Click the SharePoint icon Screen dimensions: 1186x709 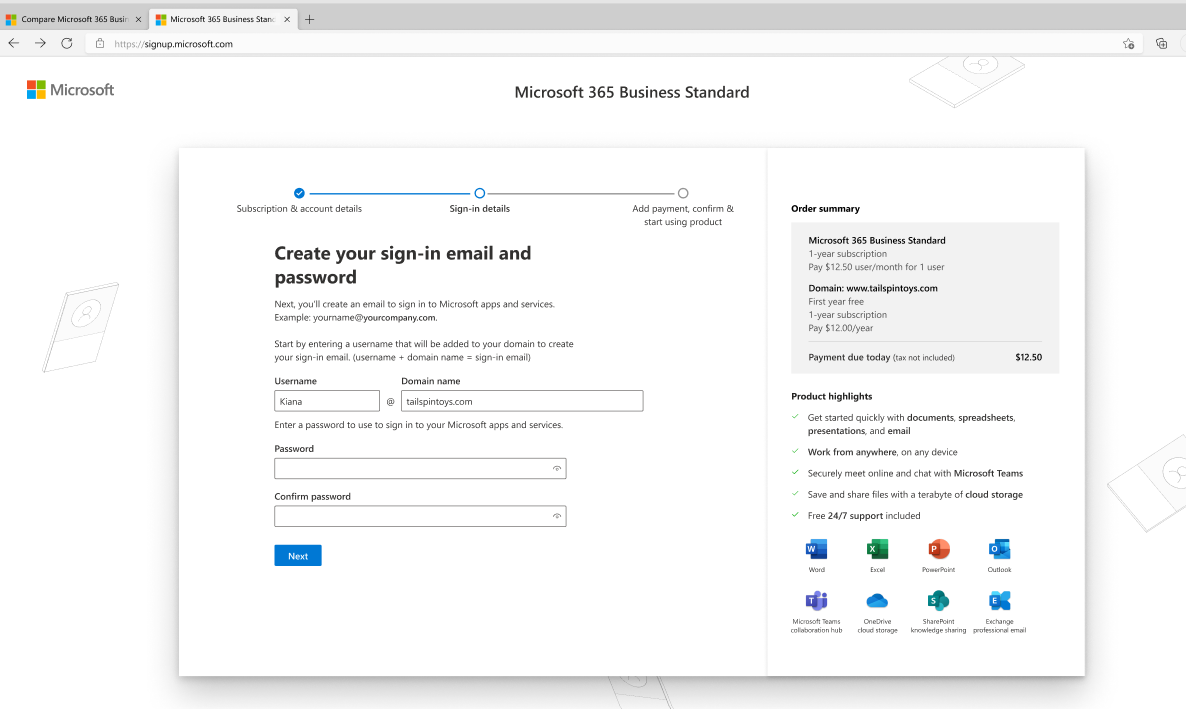[x=938, y=601]
